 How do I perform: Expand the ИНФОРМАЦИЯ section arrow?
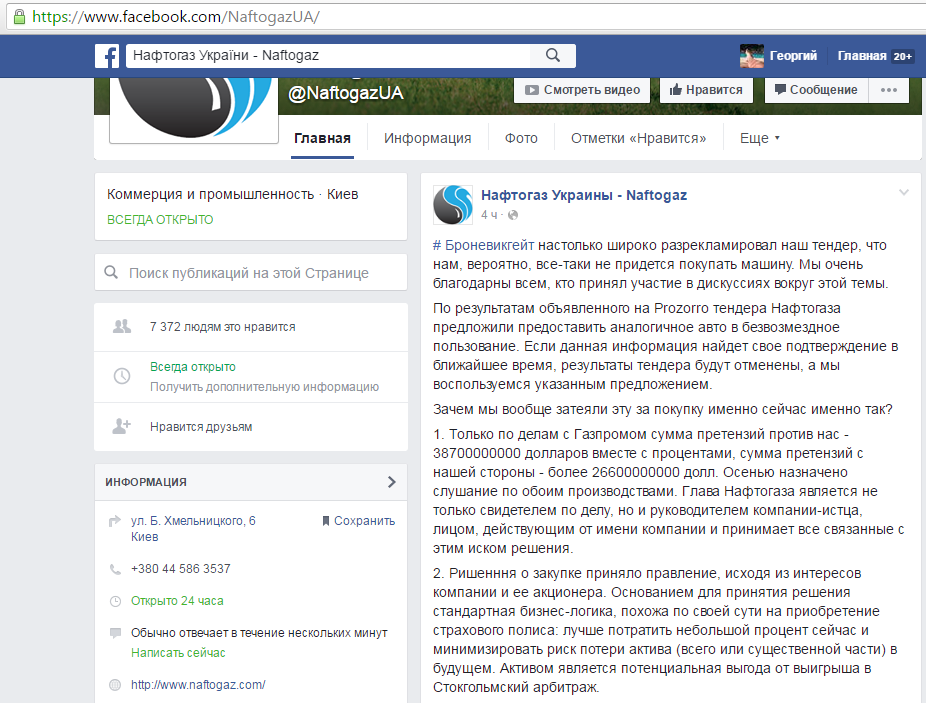point(391,482)
